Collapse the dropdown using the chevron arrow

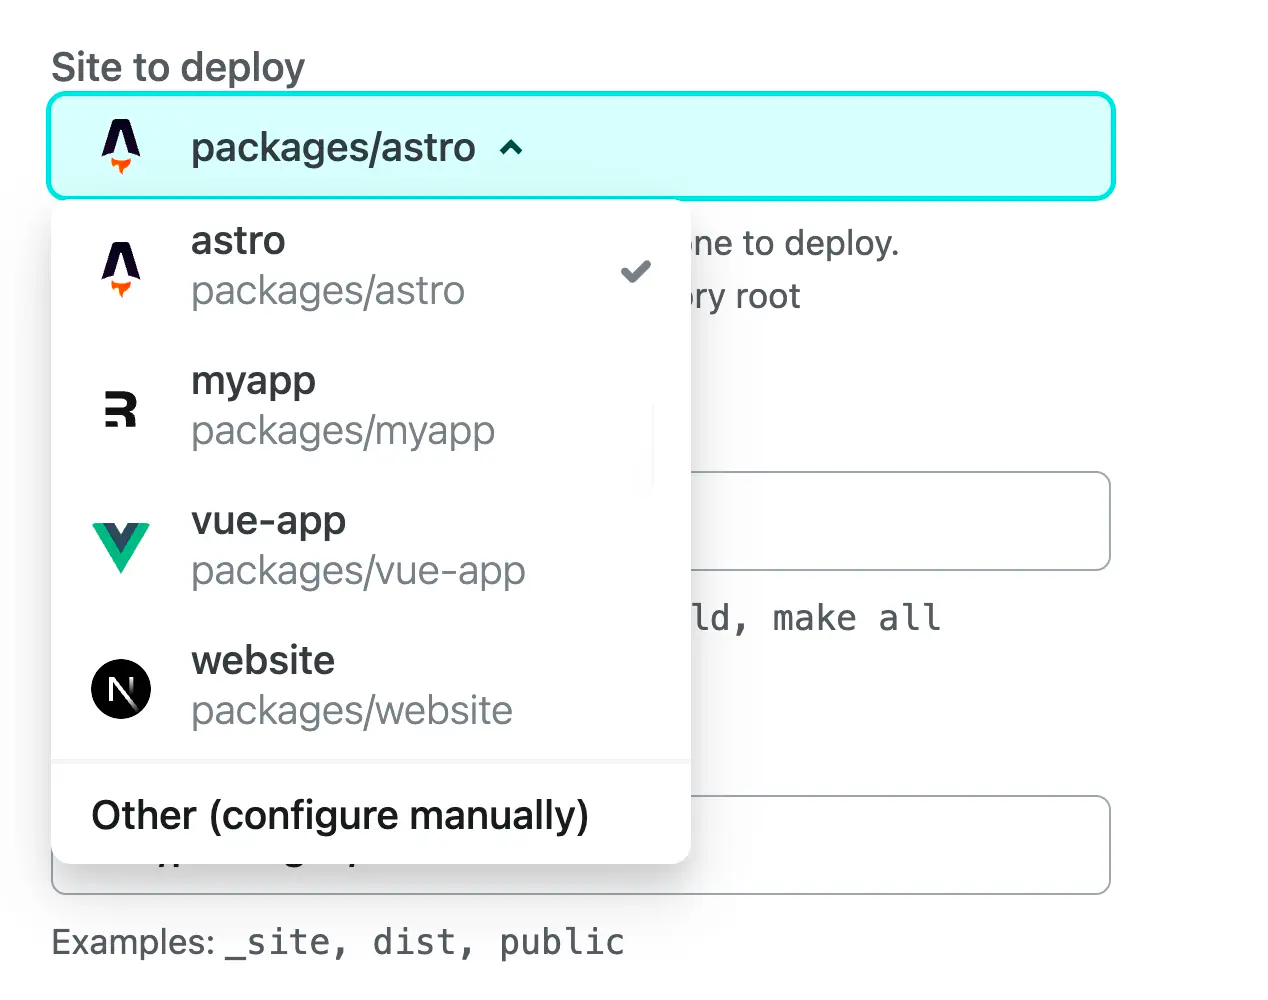click(511, 148)
